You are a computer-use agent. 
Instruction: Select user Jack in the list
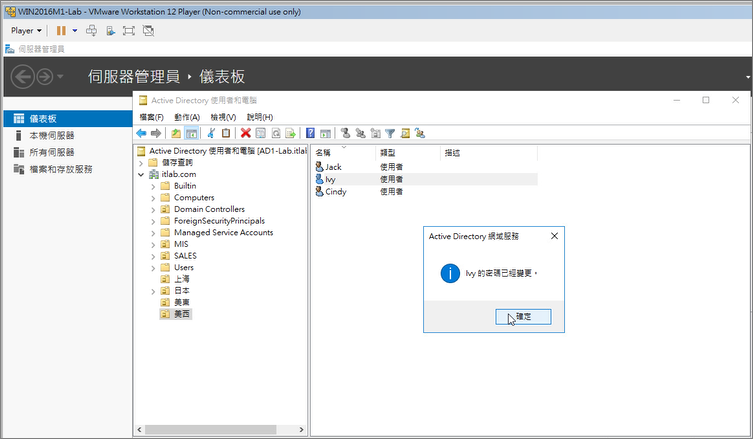[x=328, y=167]
